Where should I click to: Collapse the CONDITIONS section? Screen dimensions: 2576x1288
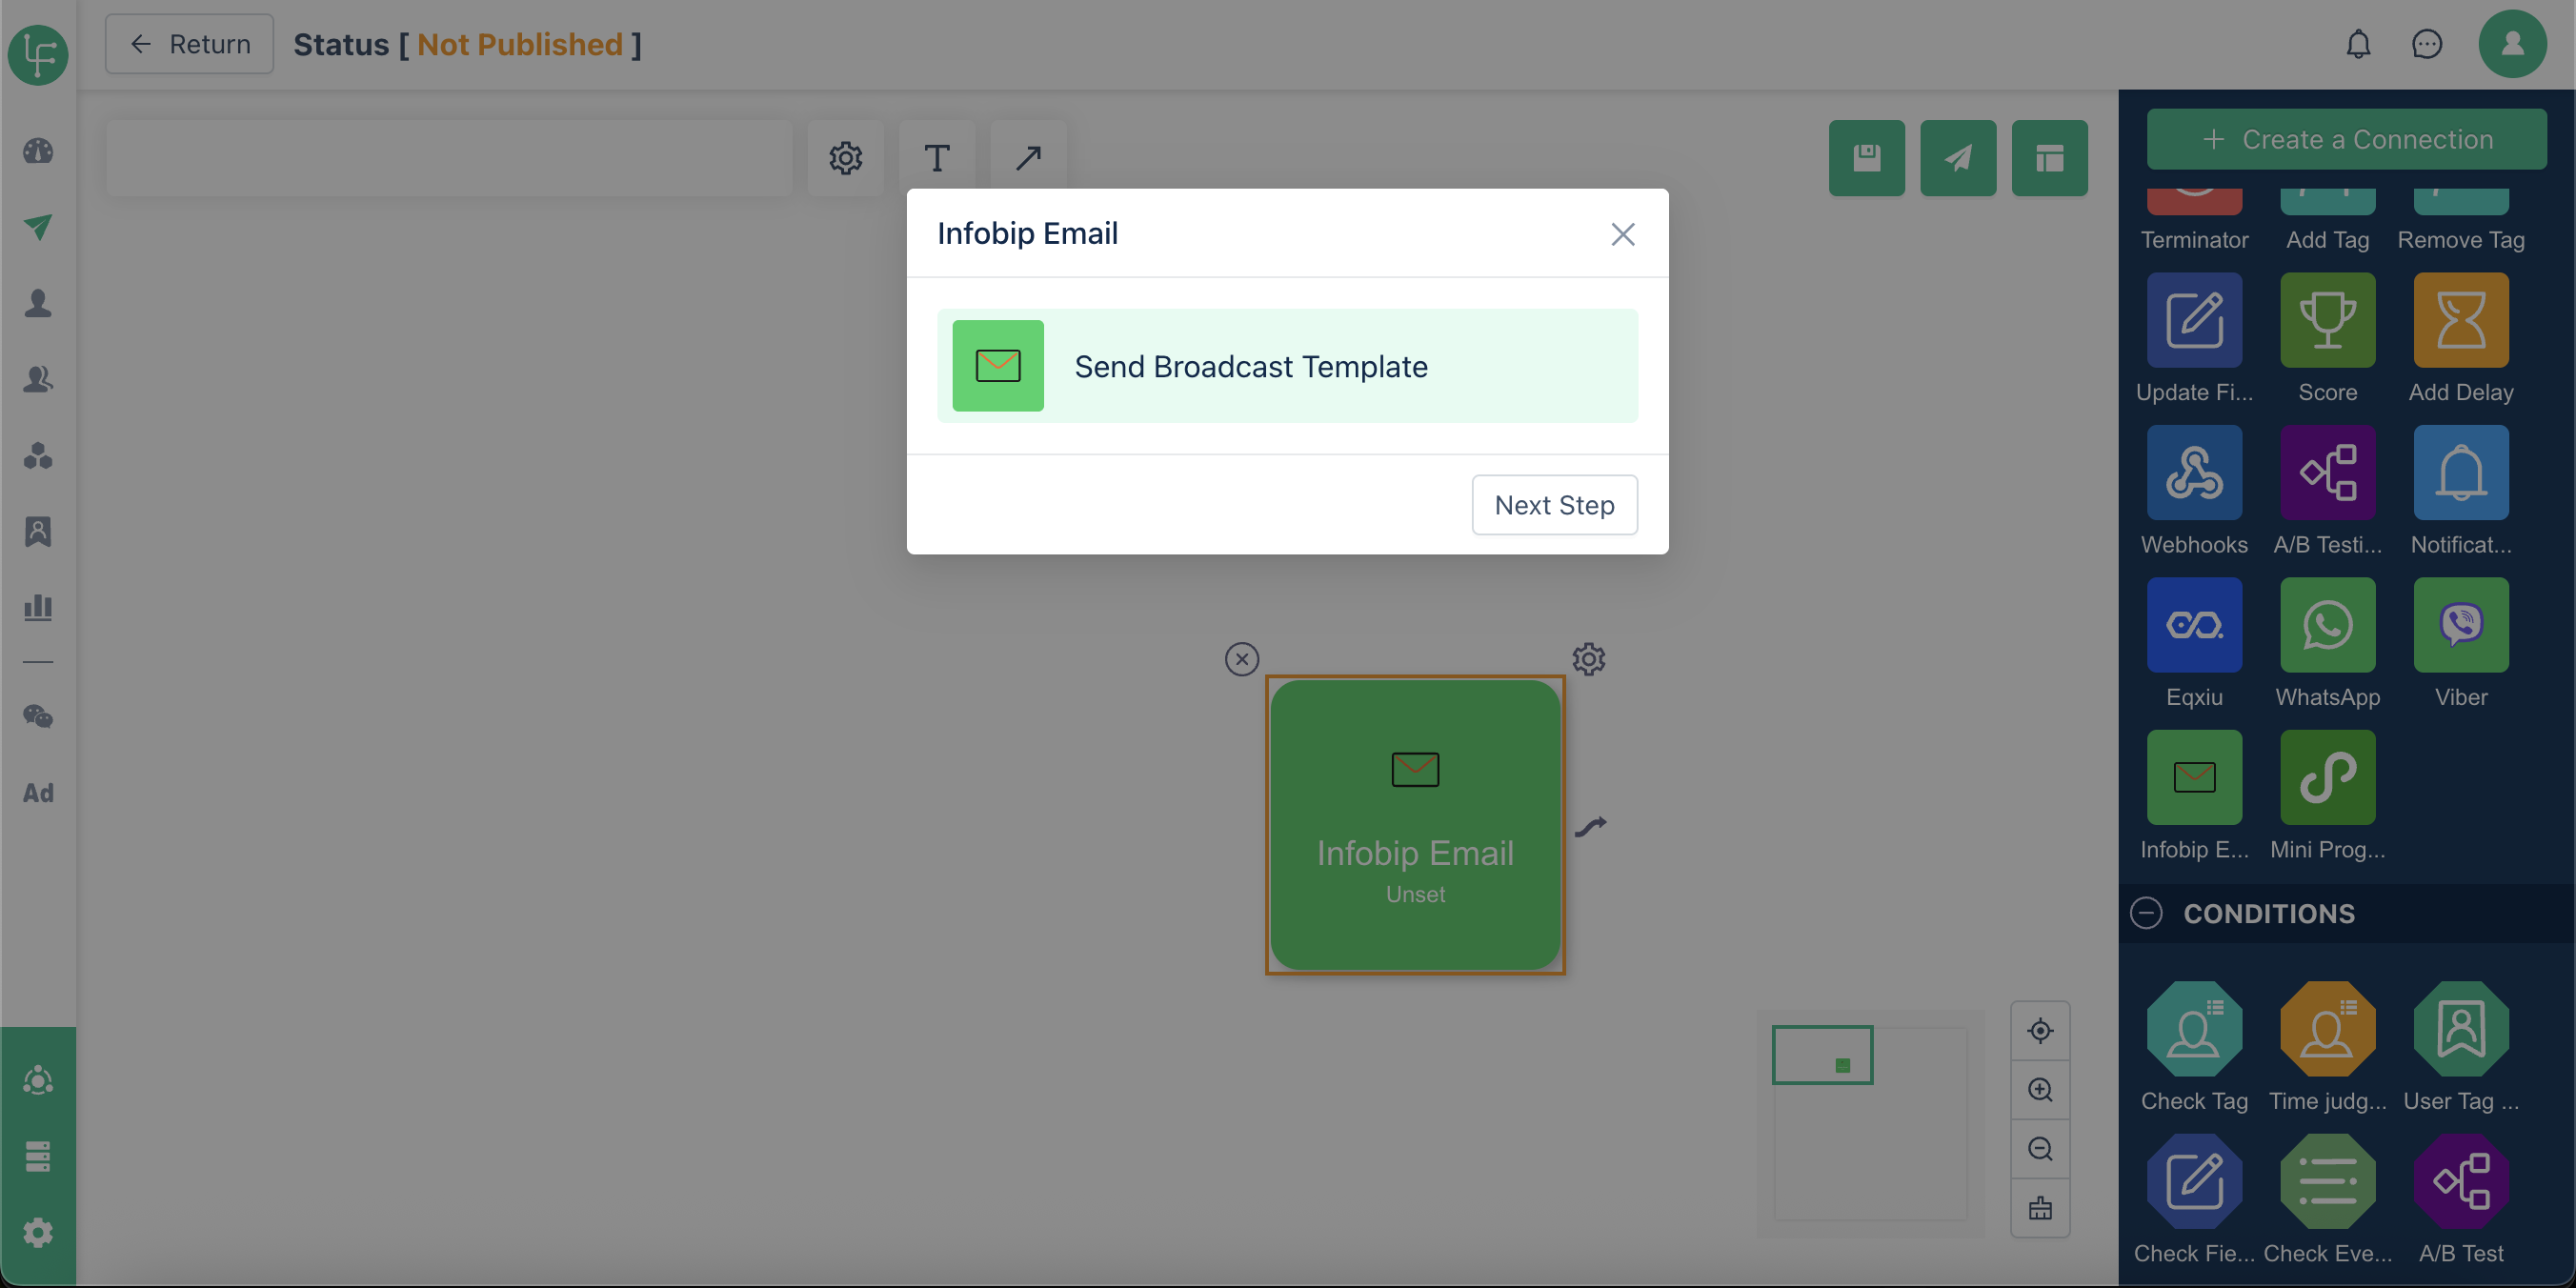(x=2146, y=913)
